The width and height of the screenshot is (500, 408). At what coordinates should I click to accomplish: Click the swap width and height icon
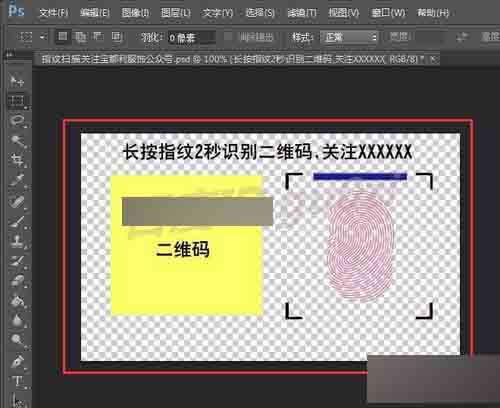[x=462, y=37]
